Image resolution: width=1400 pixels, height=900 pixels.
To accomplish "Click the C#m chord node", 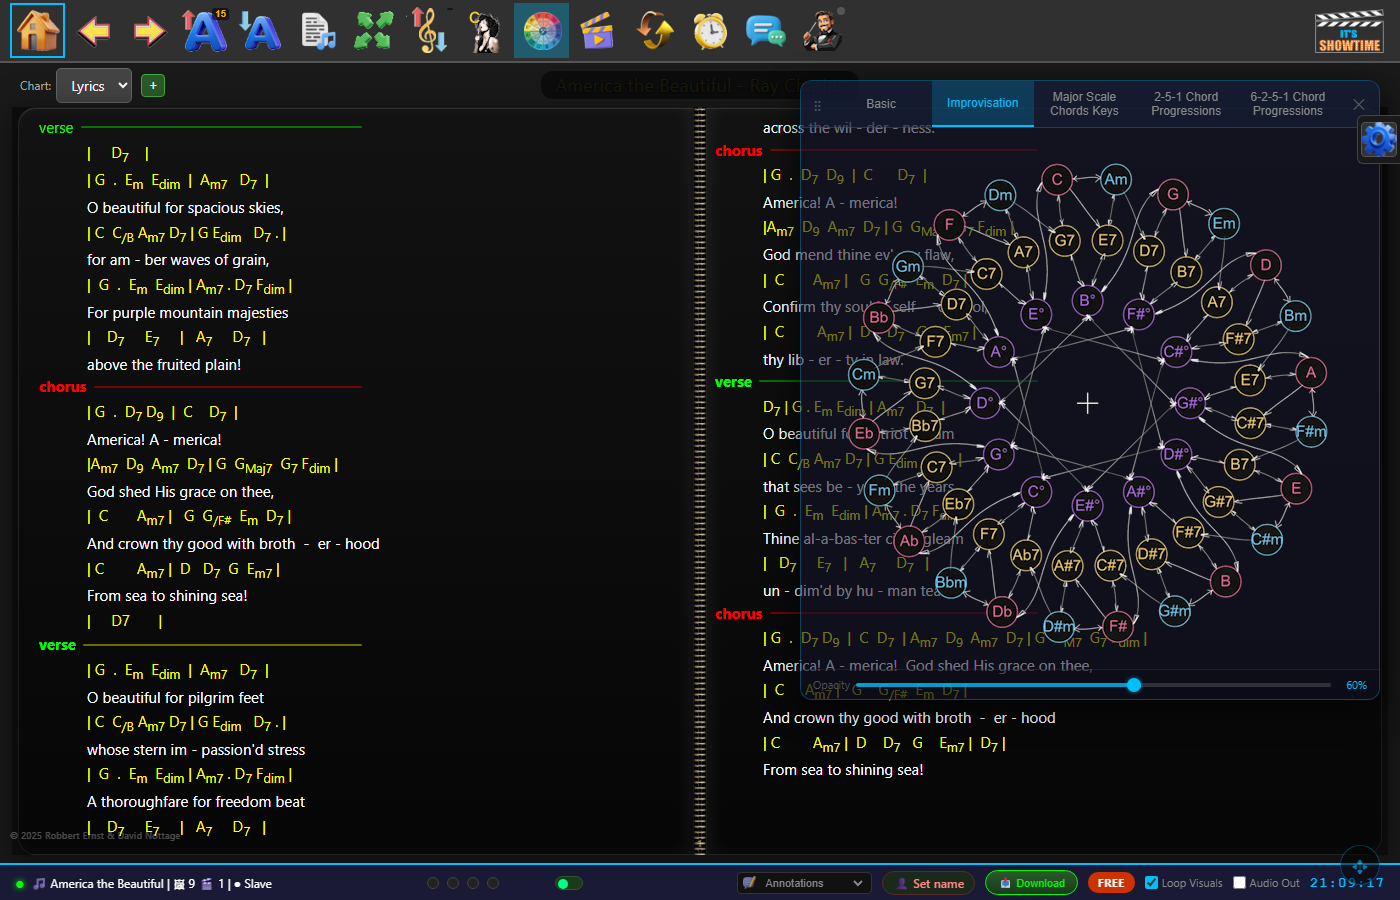I will [1267, 539].
